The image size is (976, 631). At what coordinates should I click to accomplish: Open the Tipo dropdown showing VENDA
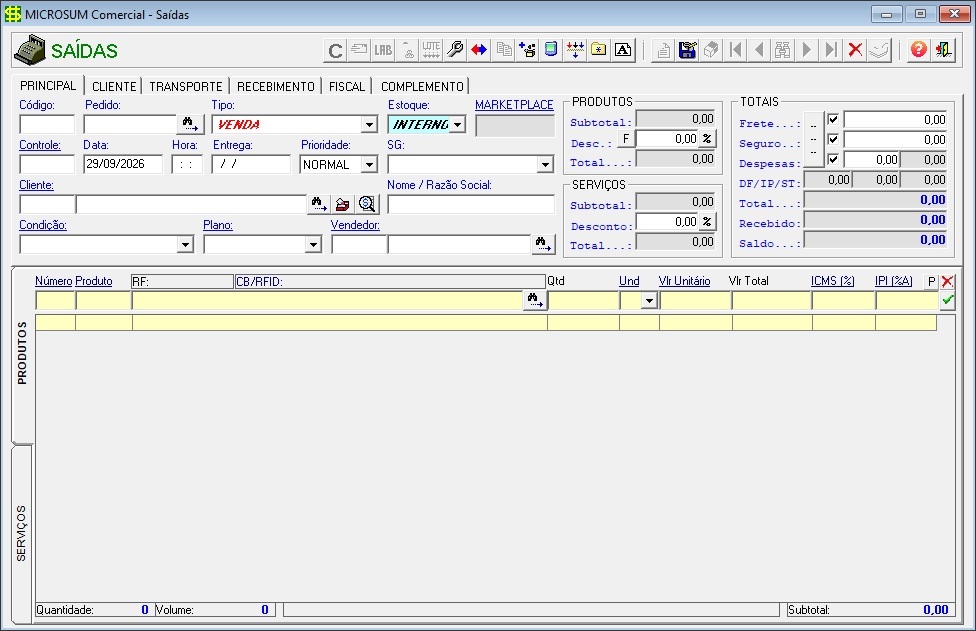tap(369, 124)
